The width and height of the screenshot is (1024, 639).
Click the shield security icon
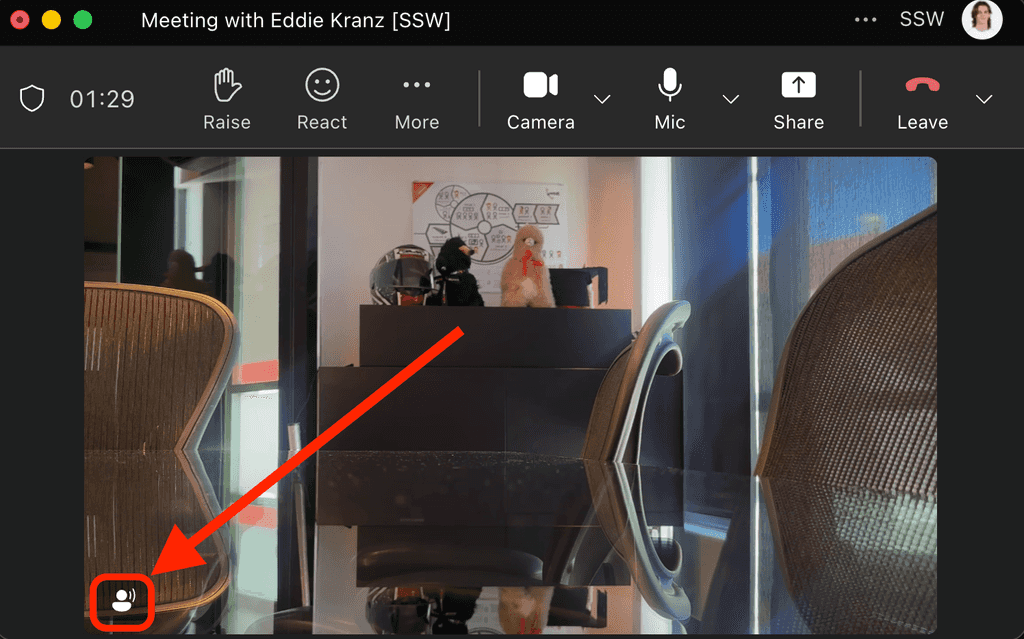click(x=32, y=99)
